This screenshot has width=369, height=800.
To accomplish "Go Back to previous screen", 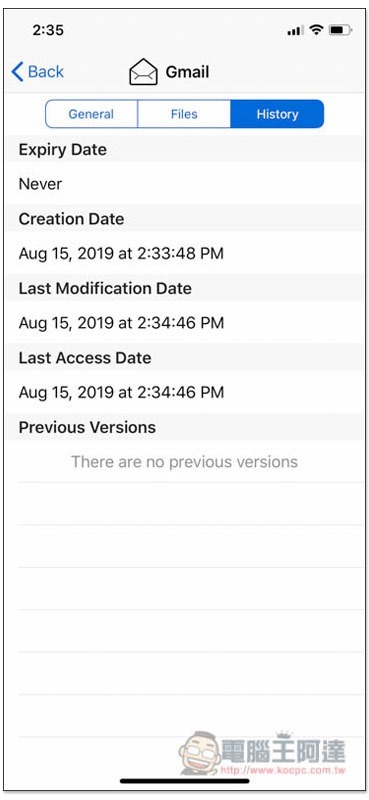I will (x=38, y=72).
